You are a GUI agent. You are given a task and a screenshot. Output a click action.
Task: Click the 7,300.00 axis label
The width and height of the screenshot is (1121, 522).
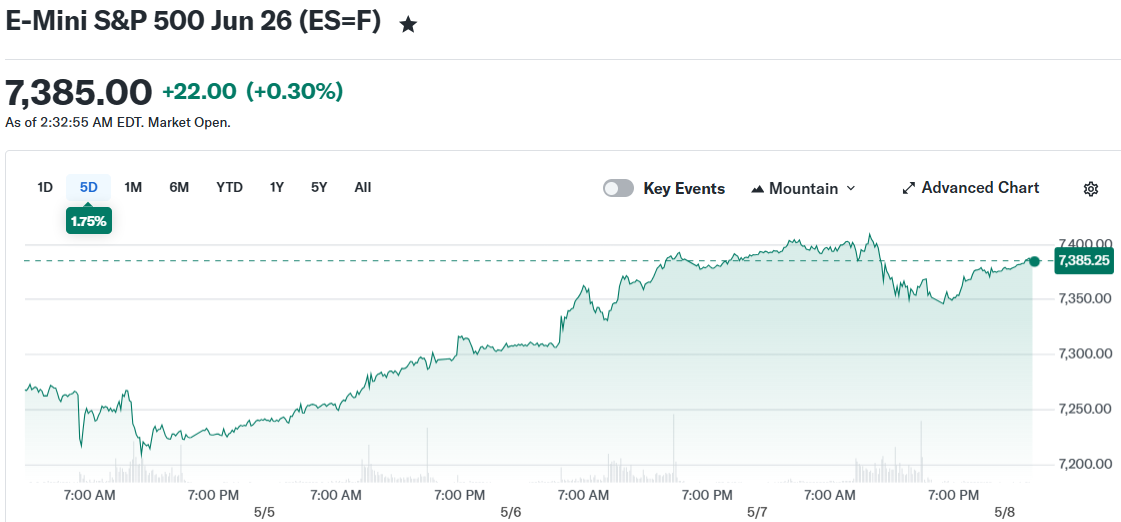(1085, 354)
